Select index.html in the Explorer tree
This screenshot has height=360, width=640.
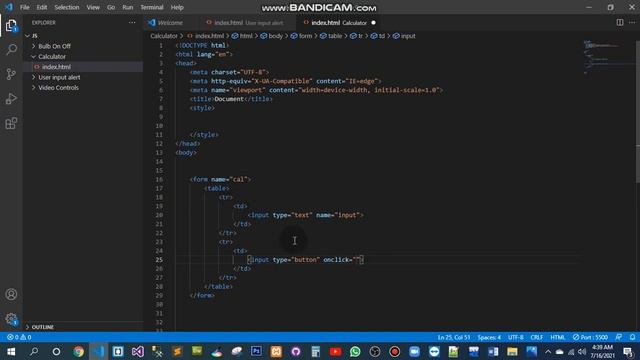pyautogui.click(x=56, y=67)
